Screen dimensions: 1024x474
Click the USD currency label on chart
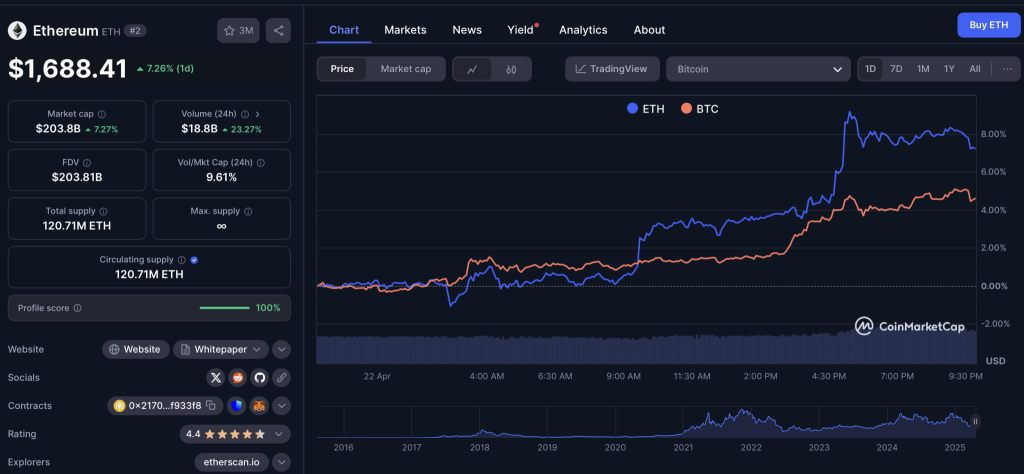coord(995,361)
